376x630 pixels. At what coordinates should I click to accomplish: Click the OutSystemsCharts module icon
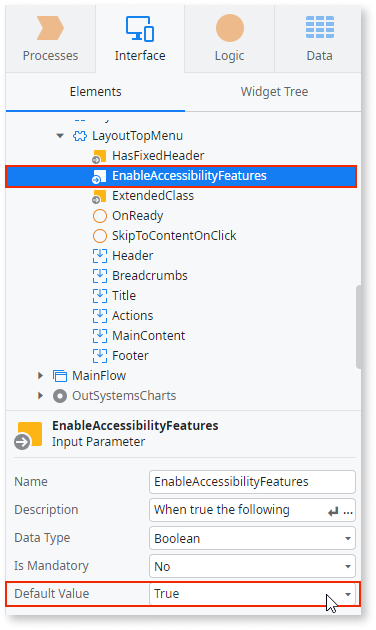pos(60,396)
